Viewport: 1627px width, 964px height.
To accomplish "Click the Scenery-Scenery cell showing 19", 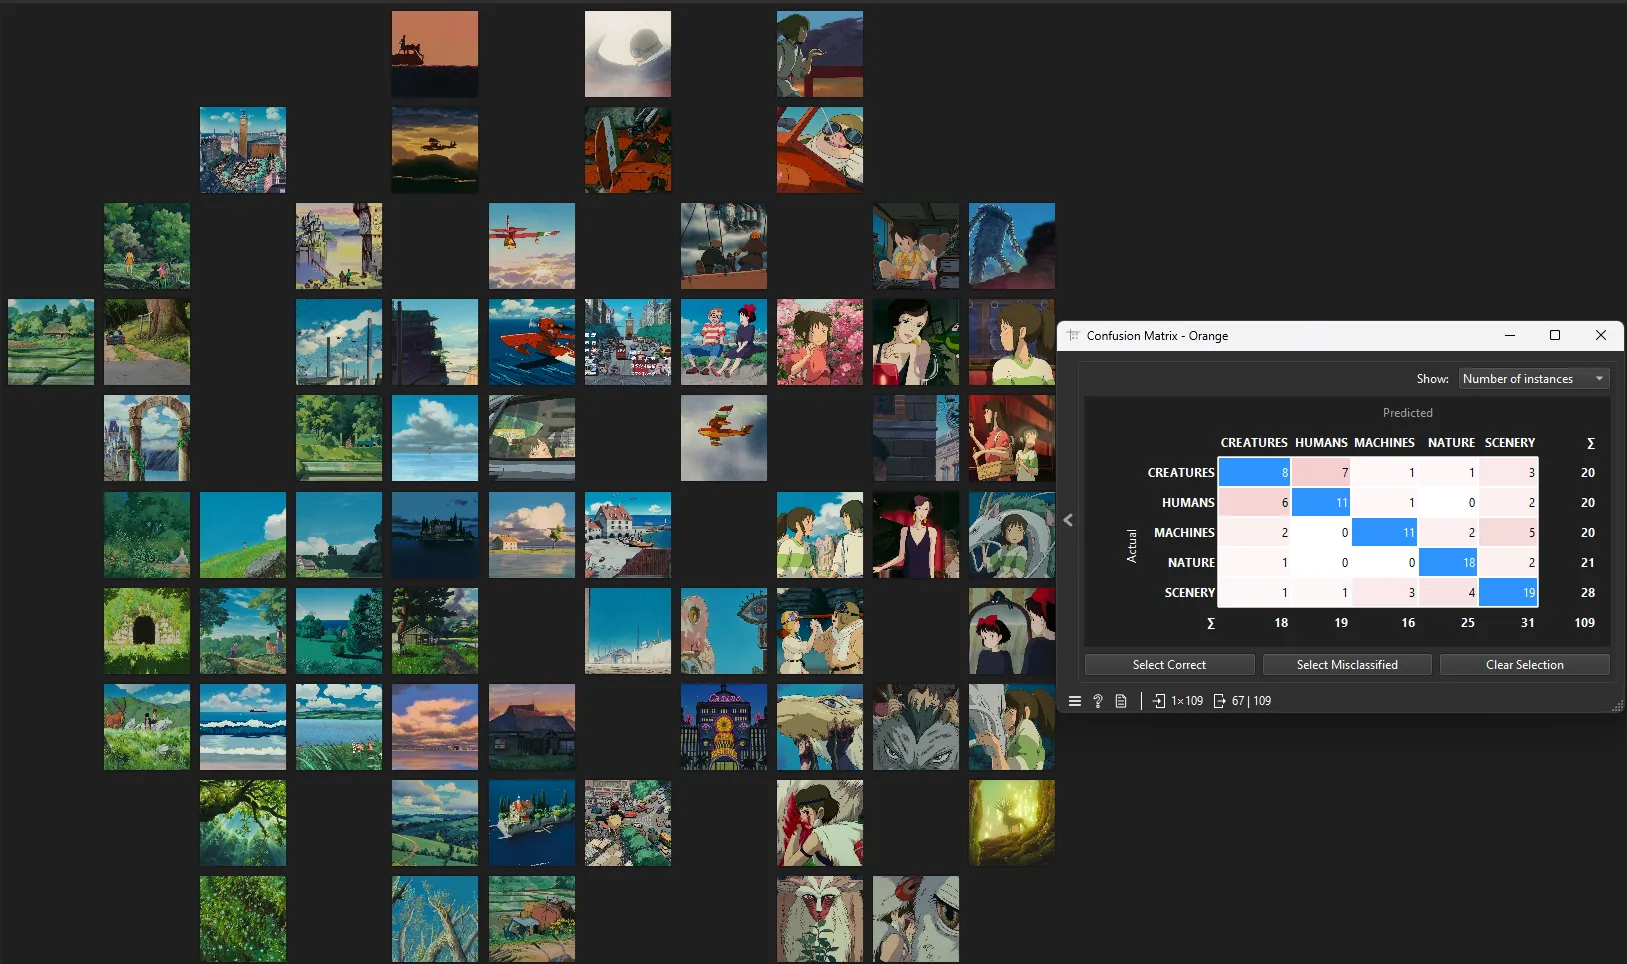I will pos(1508,593).
